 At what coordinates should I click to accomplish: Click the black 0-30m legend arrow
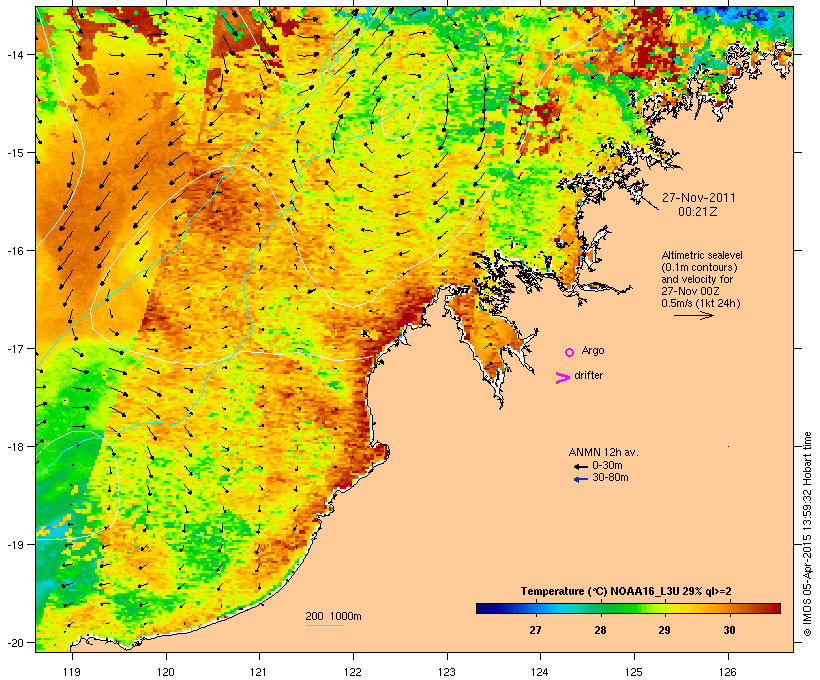[580, 466]
